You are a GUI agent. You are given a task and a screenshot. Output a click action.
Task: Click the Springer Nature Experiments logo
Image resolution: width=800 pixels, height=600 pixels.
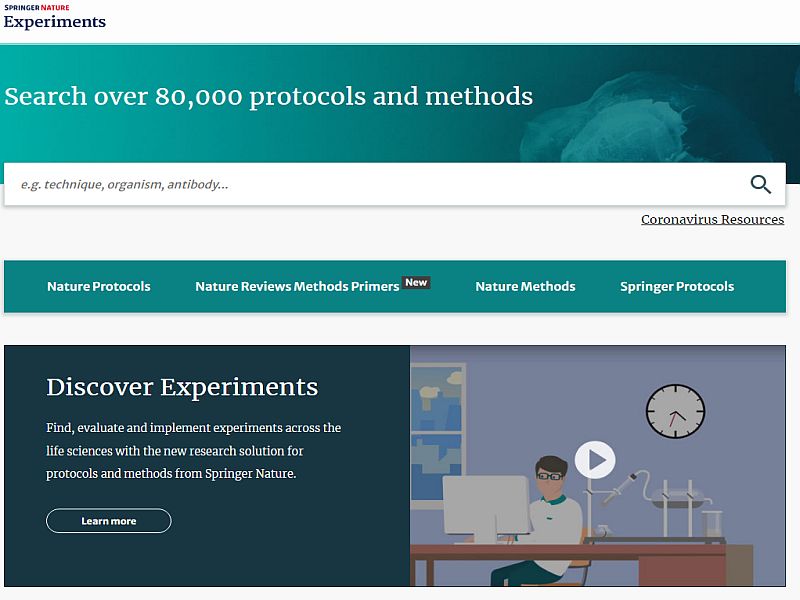pyautogui.click(x=55, y=17)
